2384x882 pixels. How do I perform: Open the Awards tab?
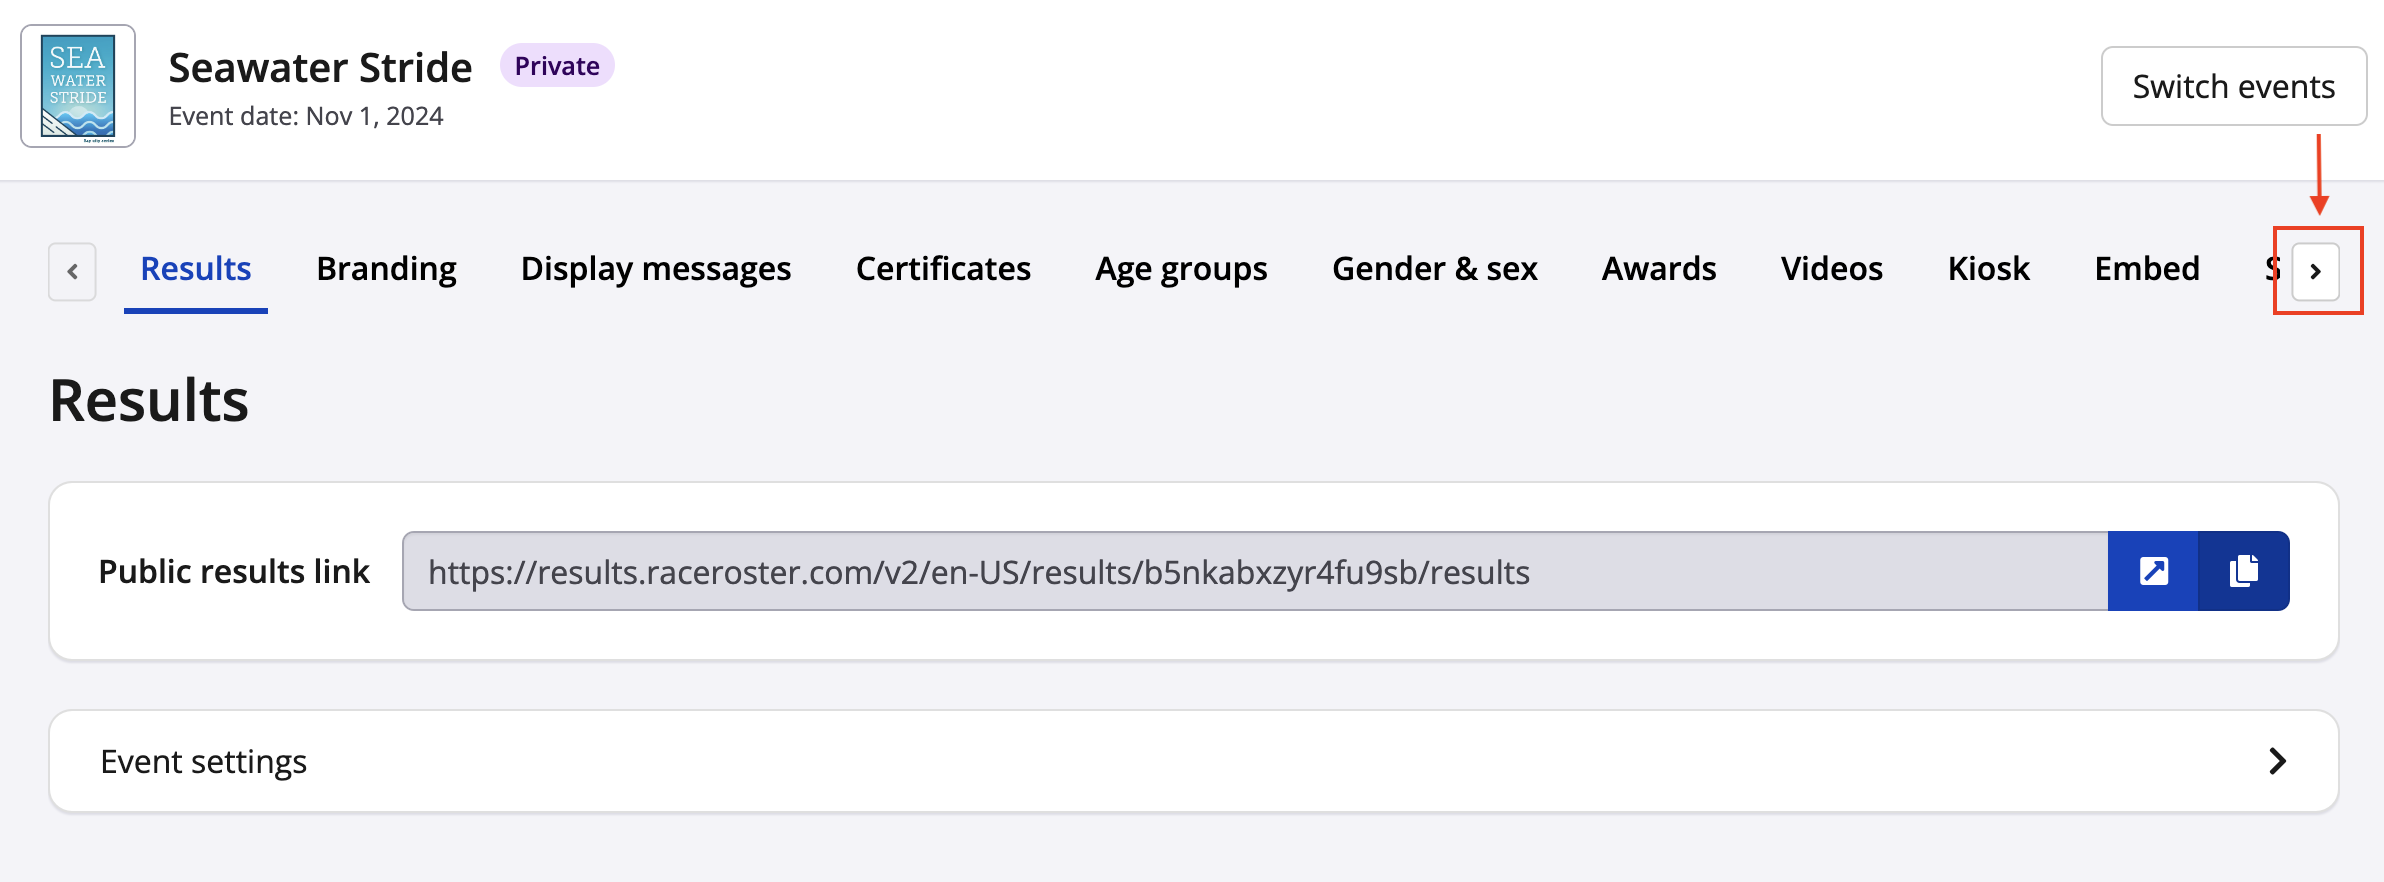pos(1658,269)
